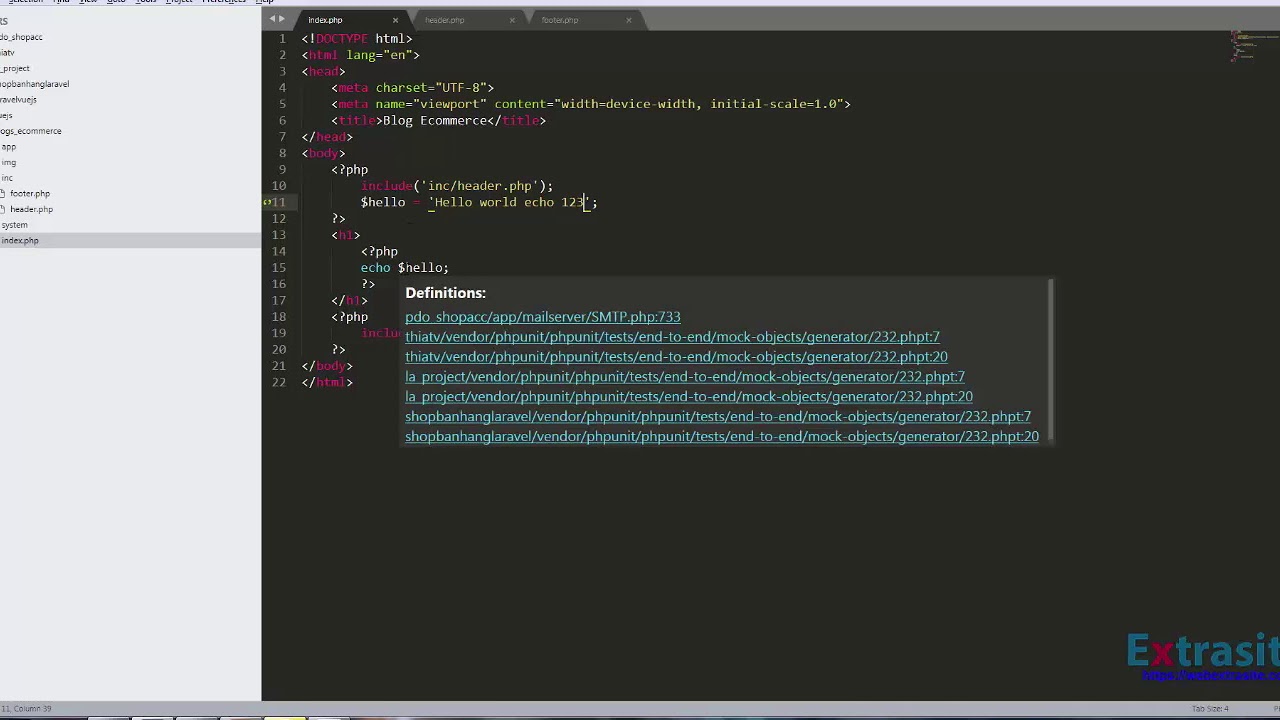Open thiatv generator/232.phpt:20 definition link
This screenshot has width=1280, height=720.
point(676,357)
